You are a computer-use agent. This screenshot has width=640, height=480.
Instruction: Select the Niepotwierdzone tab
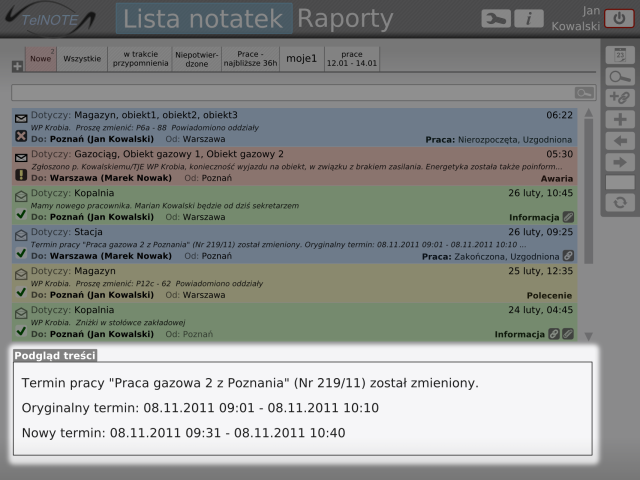[197, 59]
